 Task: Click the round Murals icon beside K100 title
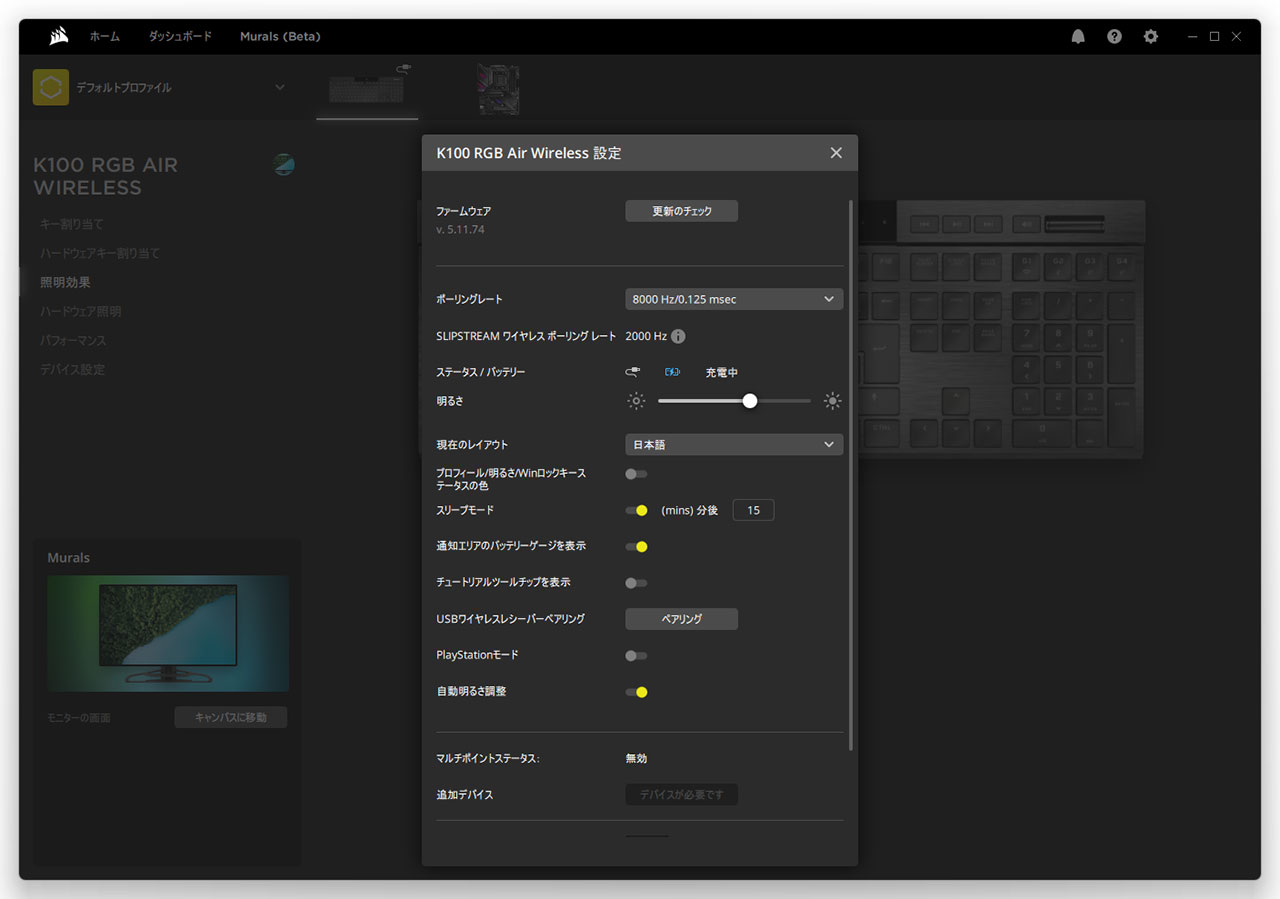pos(284,165)
